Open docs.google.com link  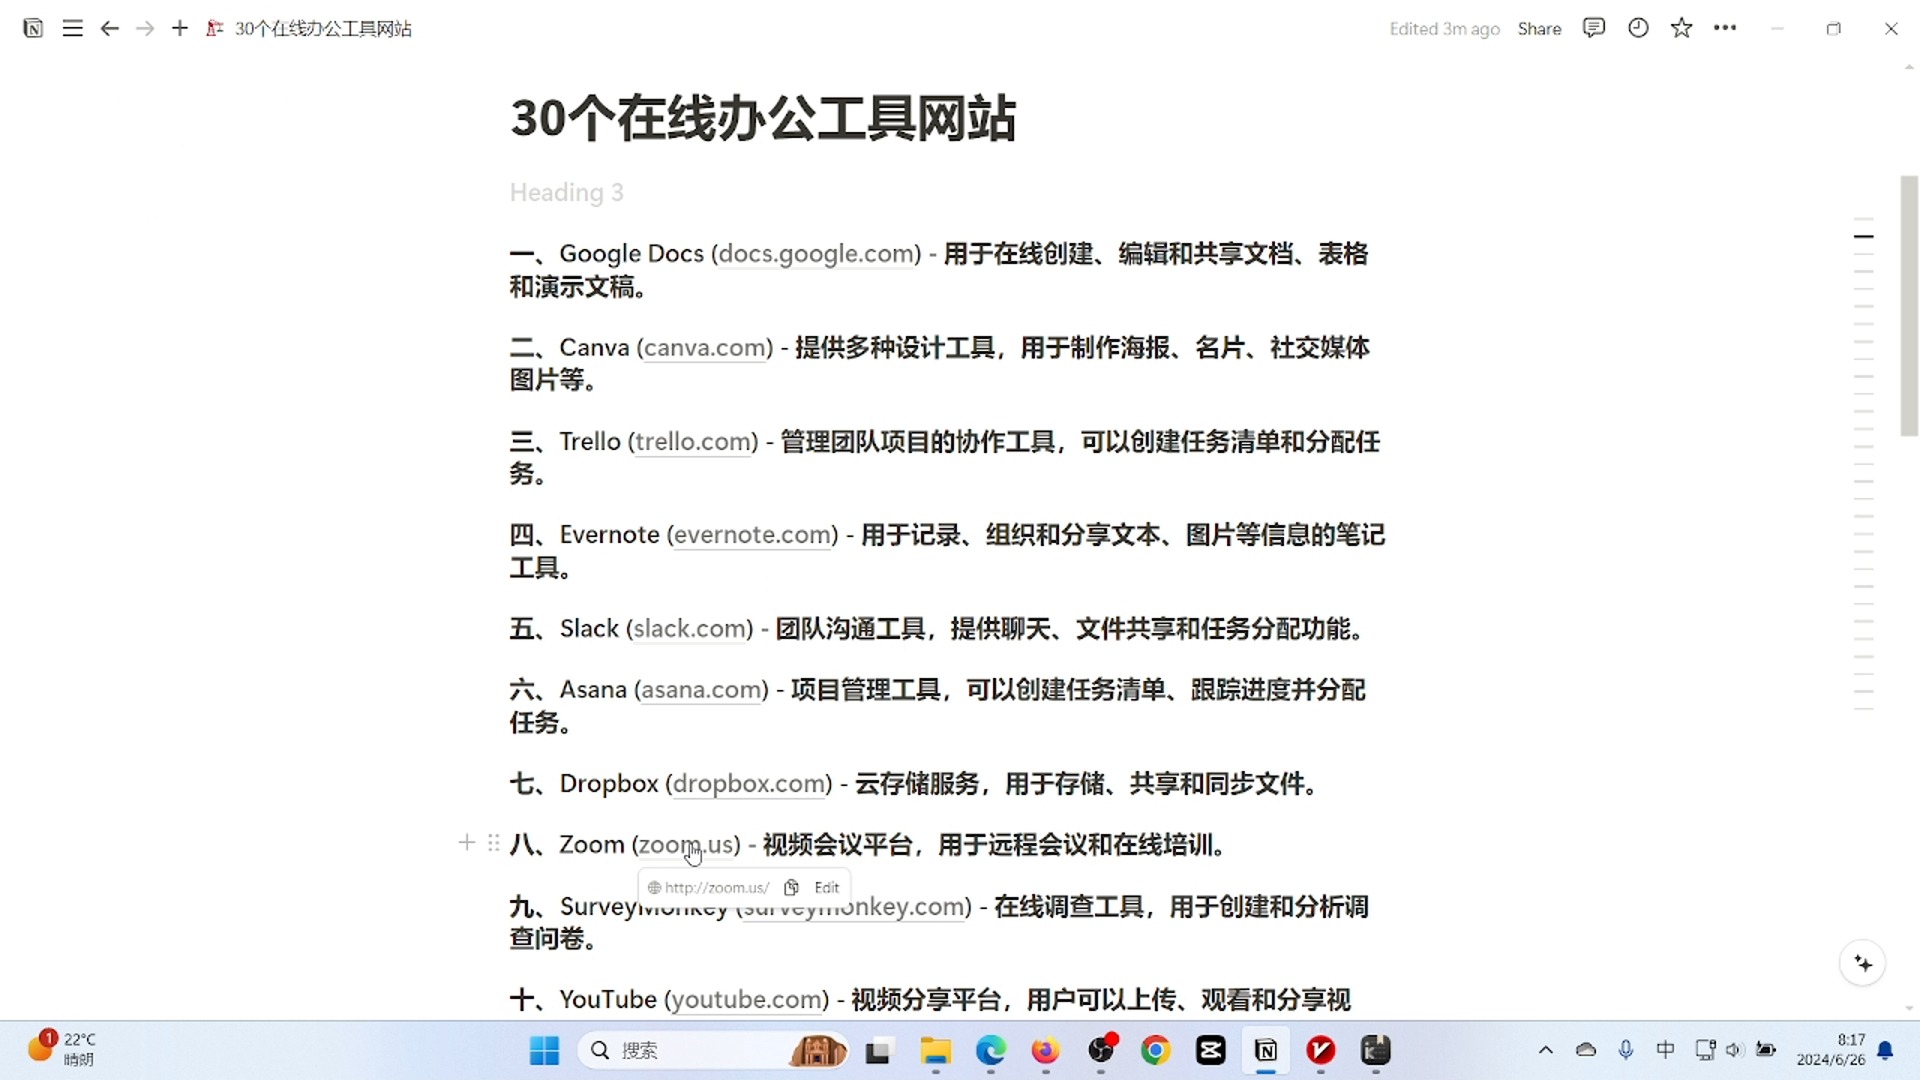pyautogui.click(x=816, y=254)
